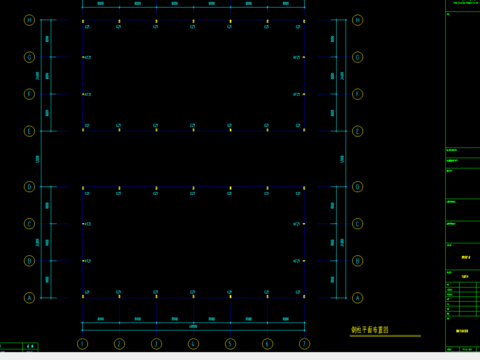Viewport: 480px width, 360px height.
Task: Click column grid bubble 6 at bottom
Action: coord(267,344)
